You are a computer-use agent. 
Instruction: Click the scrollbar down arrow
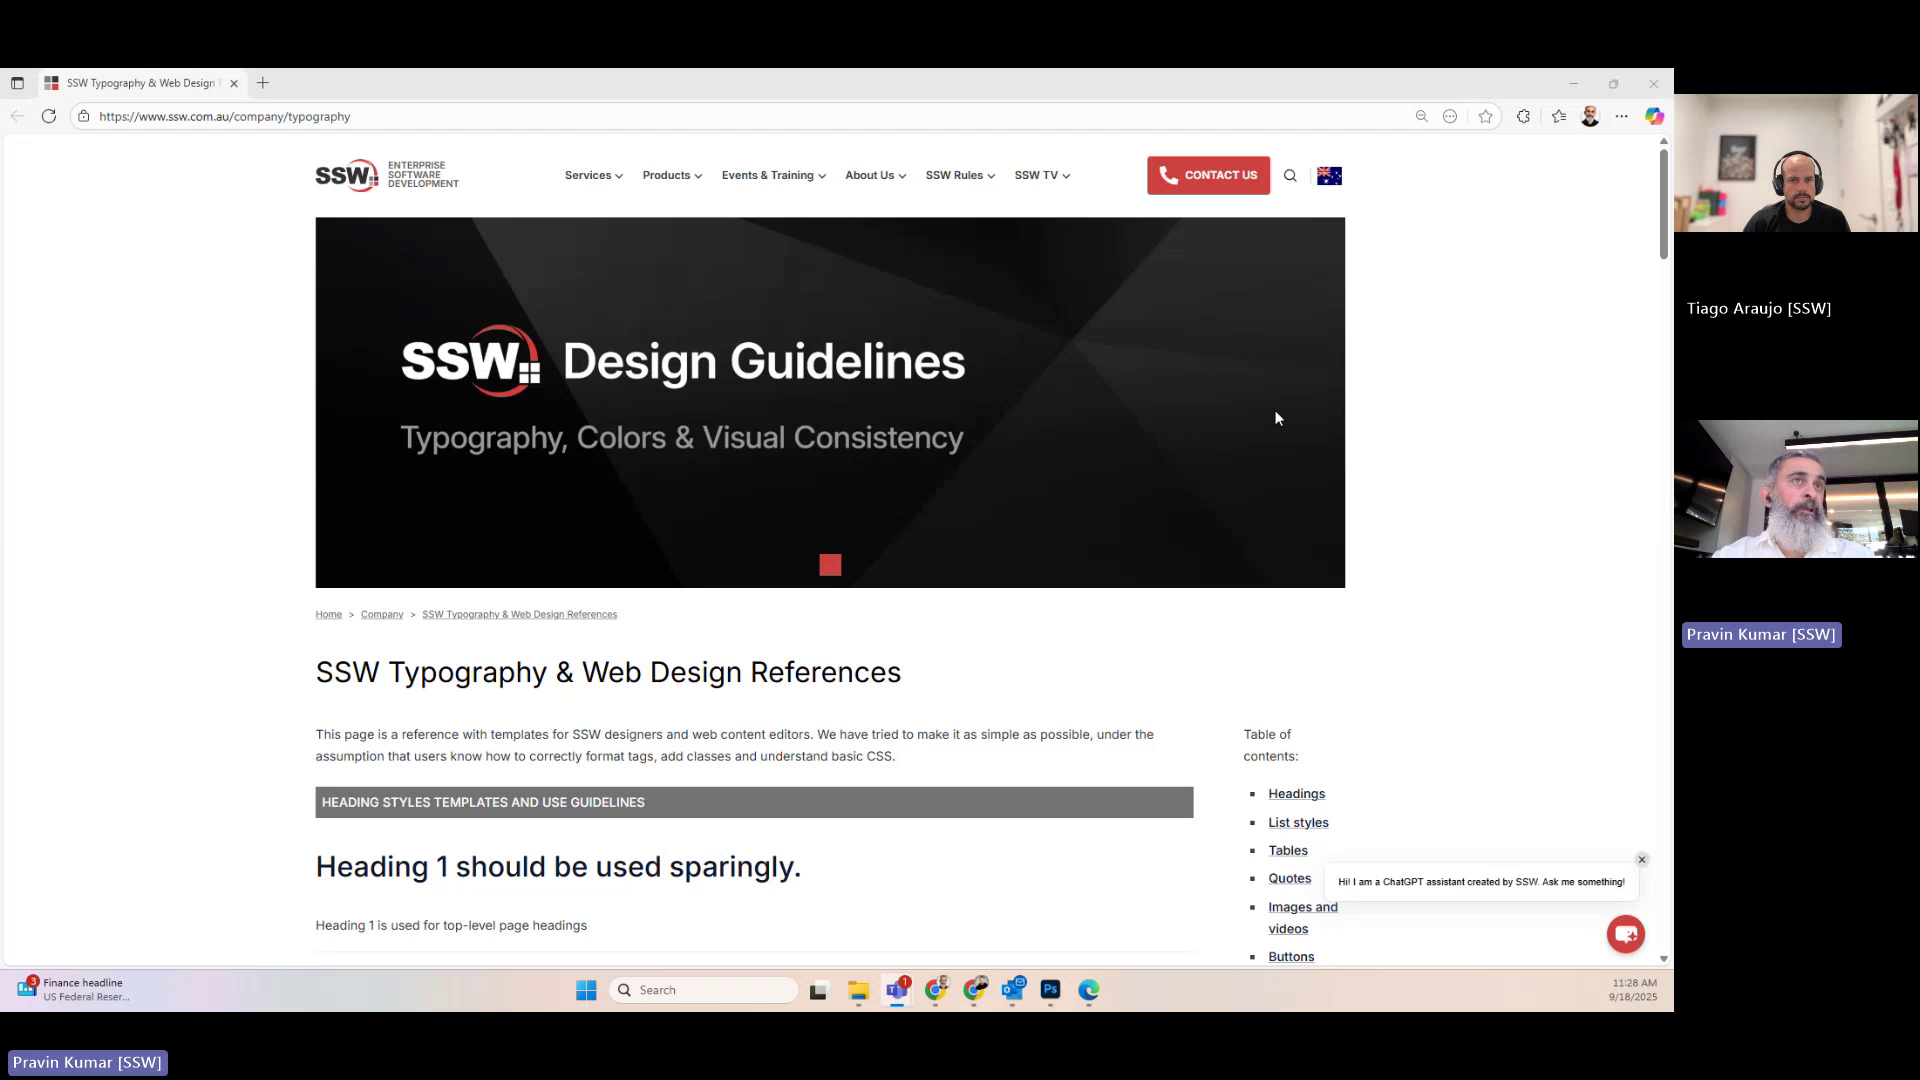coord(1663,958)
